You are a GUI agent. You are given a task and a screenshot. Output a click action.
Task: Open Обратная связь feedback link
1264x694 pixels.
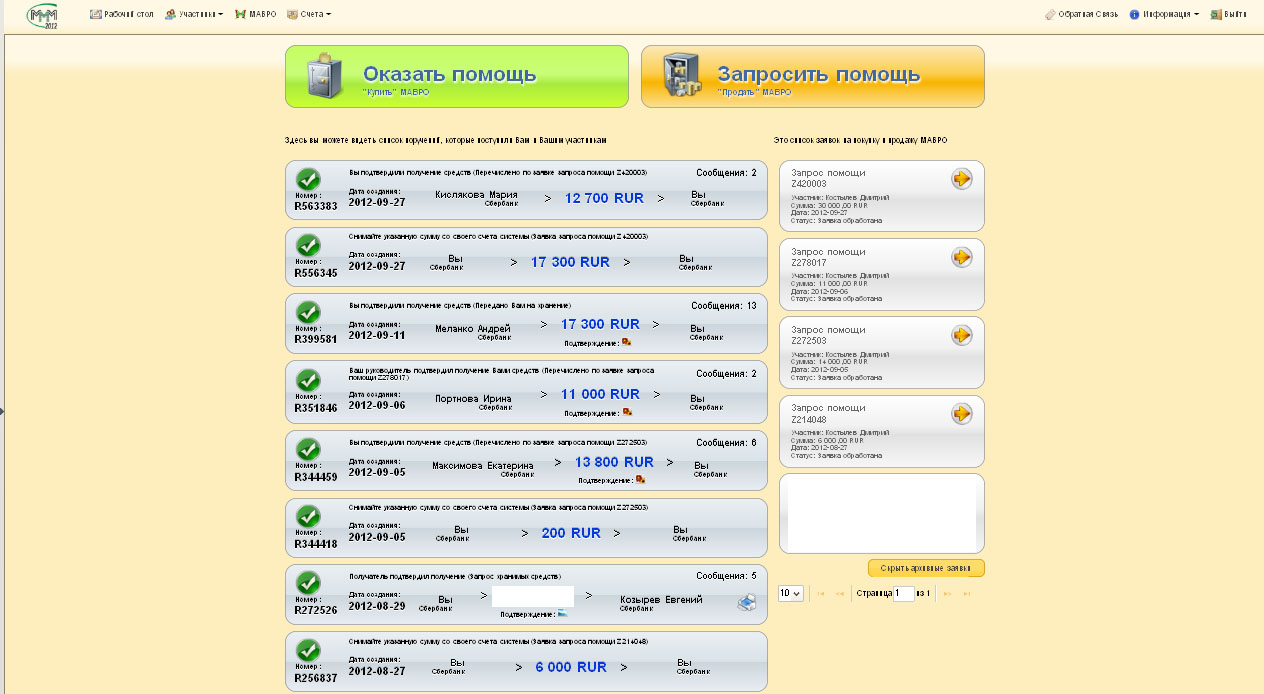pyautogui.click(x=1081, y=15)
